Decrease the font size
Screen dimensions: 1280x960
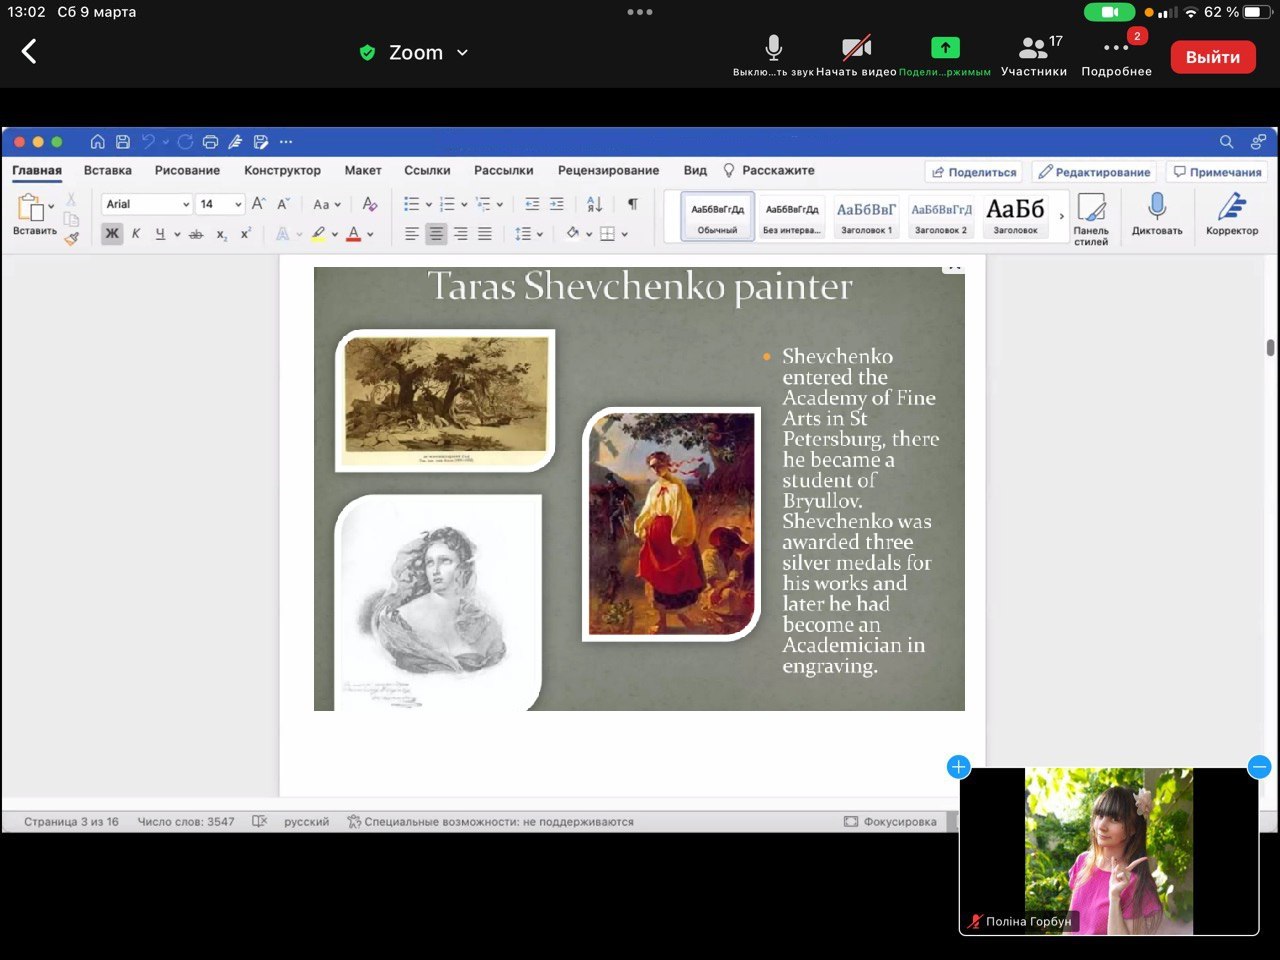pyautogui.click(x=283, y=204)
